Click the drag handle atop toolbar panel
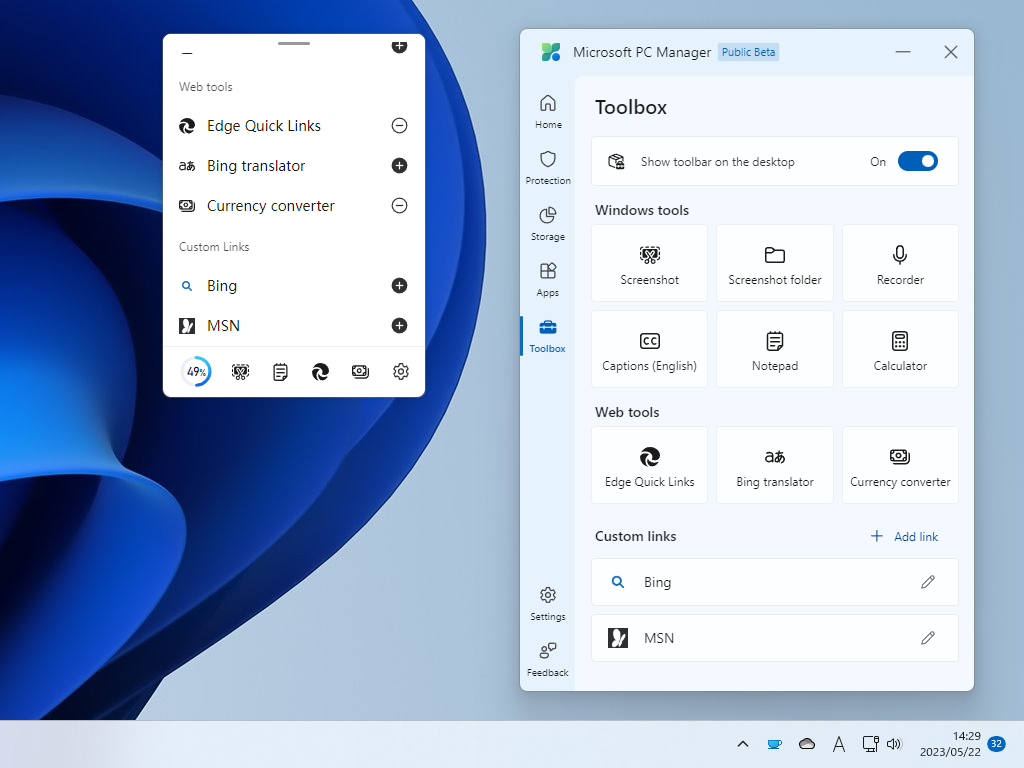This screenshot has width=1024, height=768. 294,43
